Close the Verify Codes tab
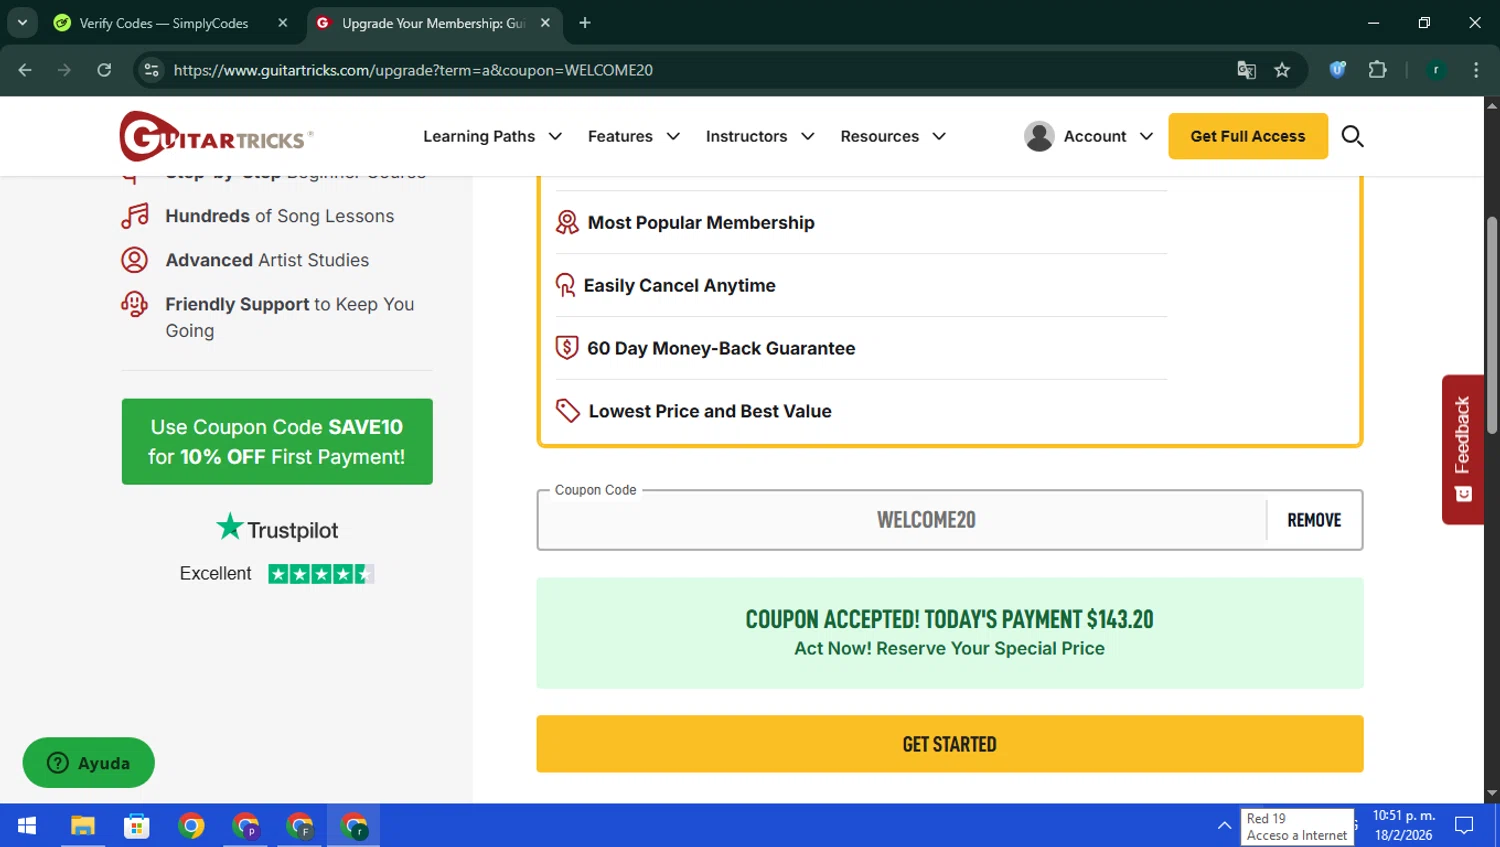1500x847 pixels. click(283, 22)
